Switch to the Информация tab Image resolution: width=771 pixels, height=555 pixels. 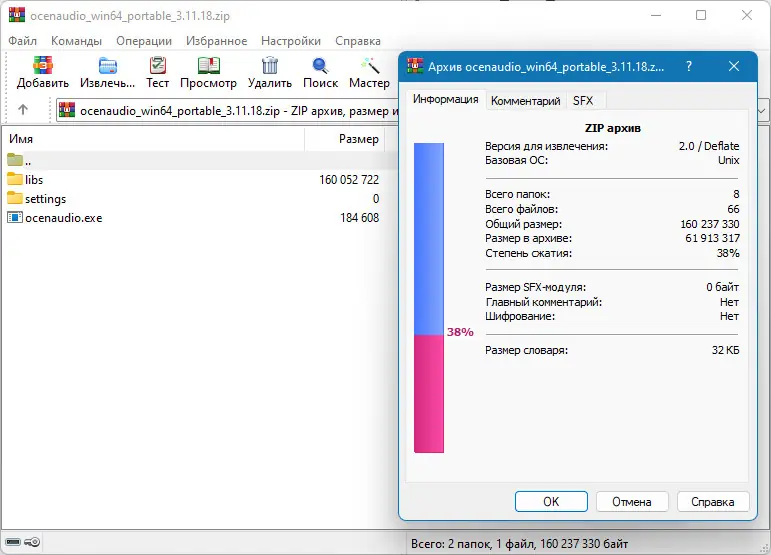[x=445, y=99]
